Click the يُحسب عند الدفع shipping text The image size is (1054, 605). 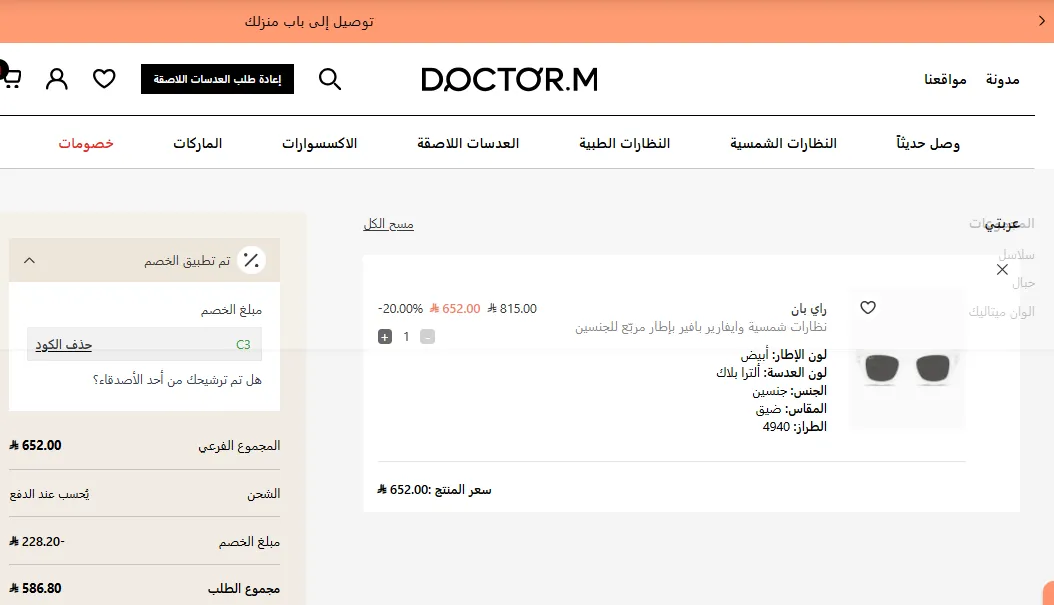tap(49, 493)
